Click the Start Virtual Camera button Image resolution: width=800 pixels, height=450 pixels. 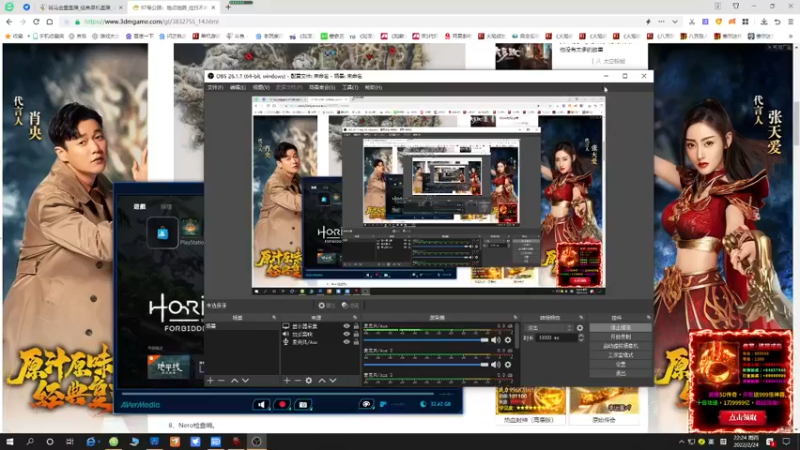(x=620, y=346)
